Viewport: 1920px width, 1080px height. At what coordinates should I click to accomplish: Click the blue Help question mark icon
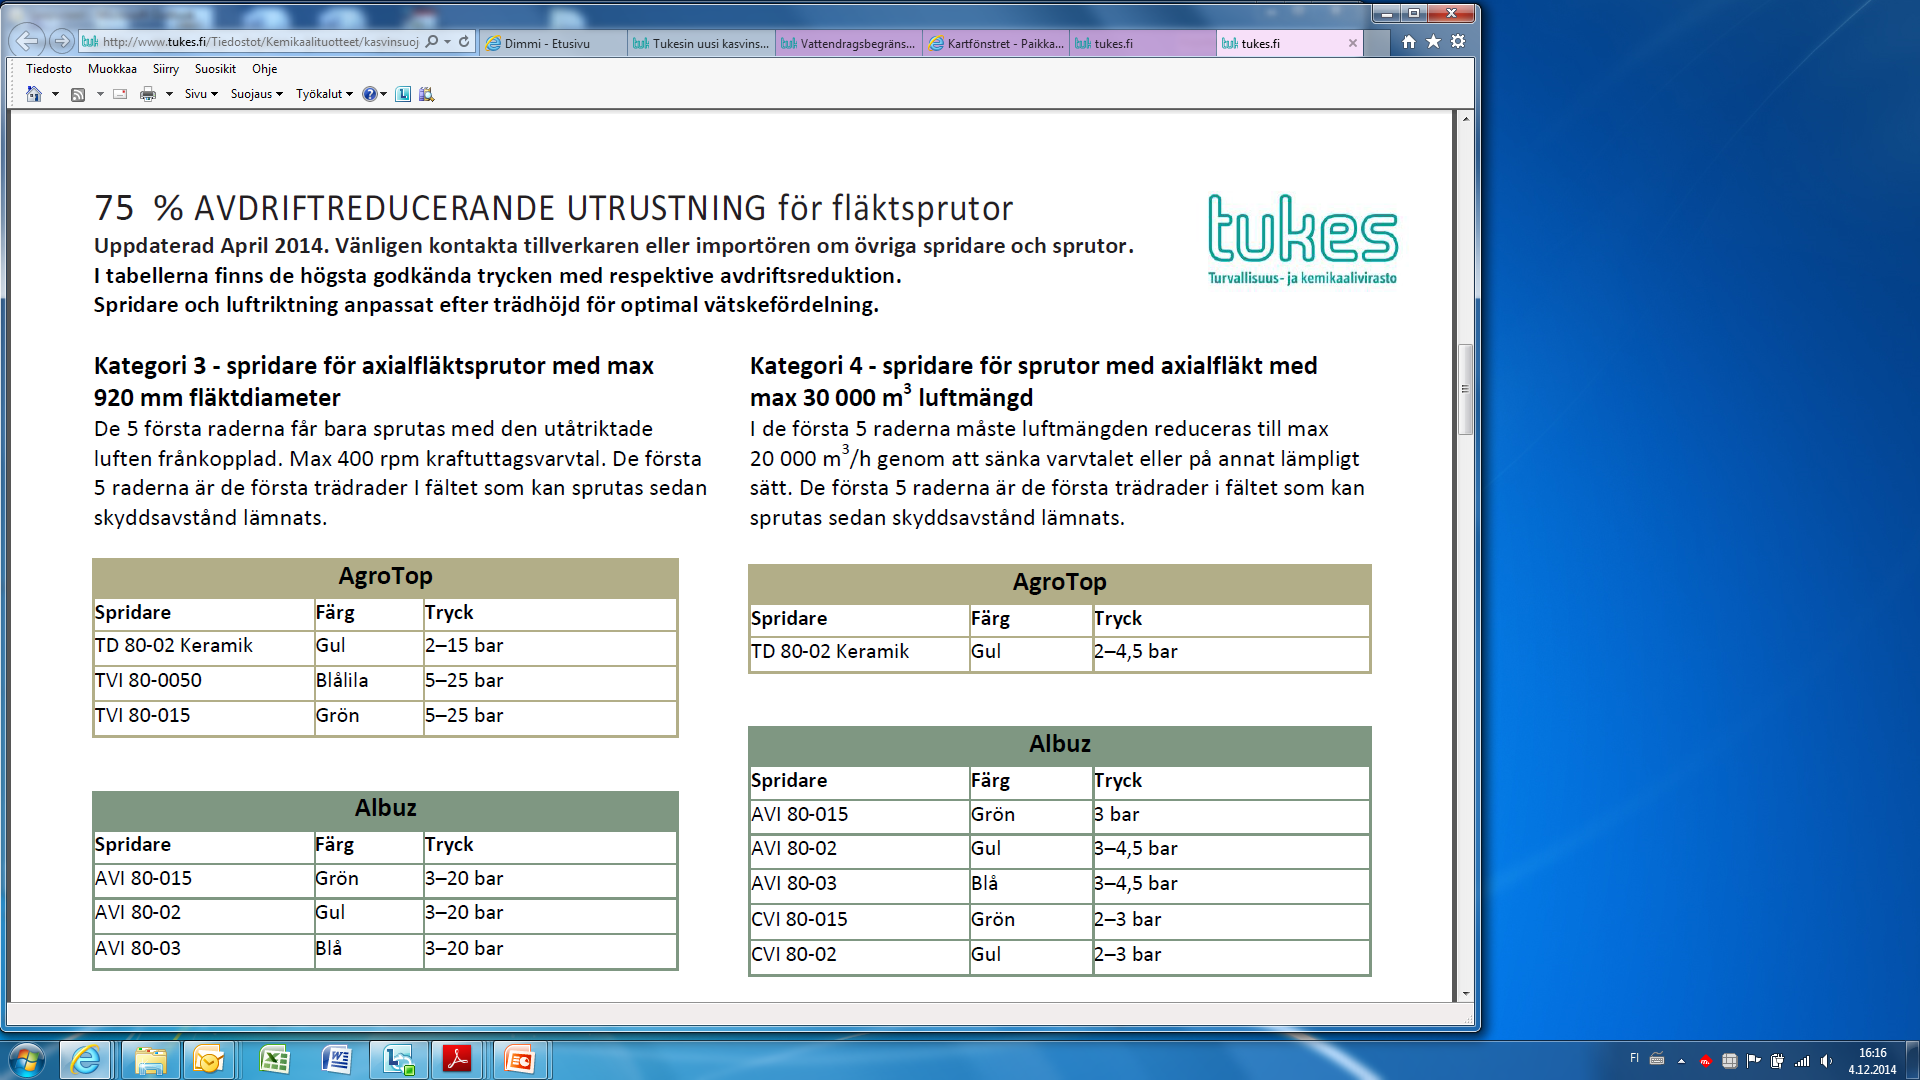coord(370,94)
